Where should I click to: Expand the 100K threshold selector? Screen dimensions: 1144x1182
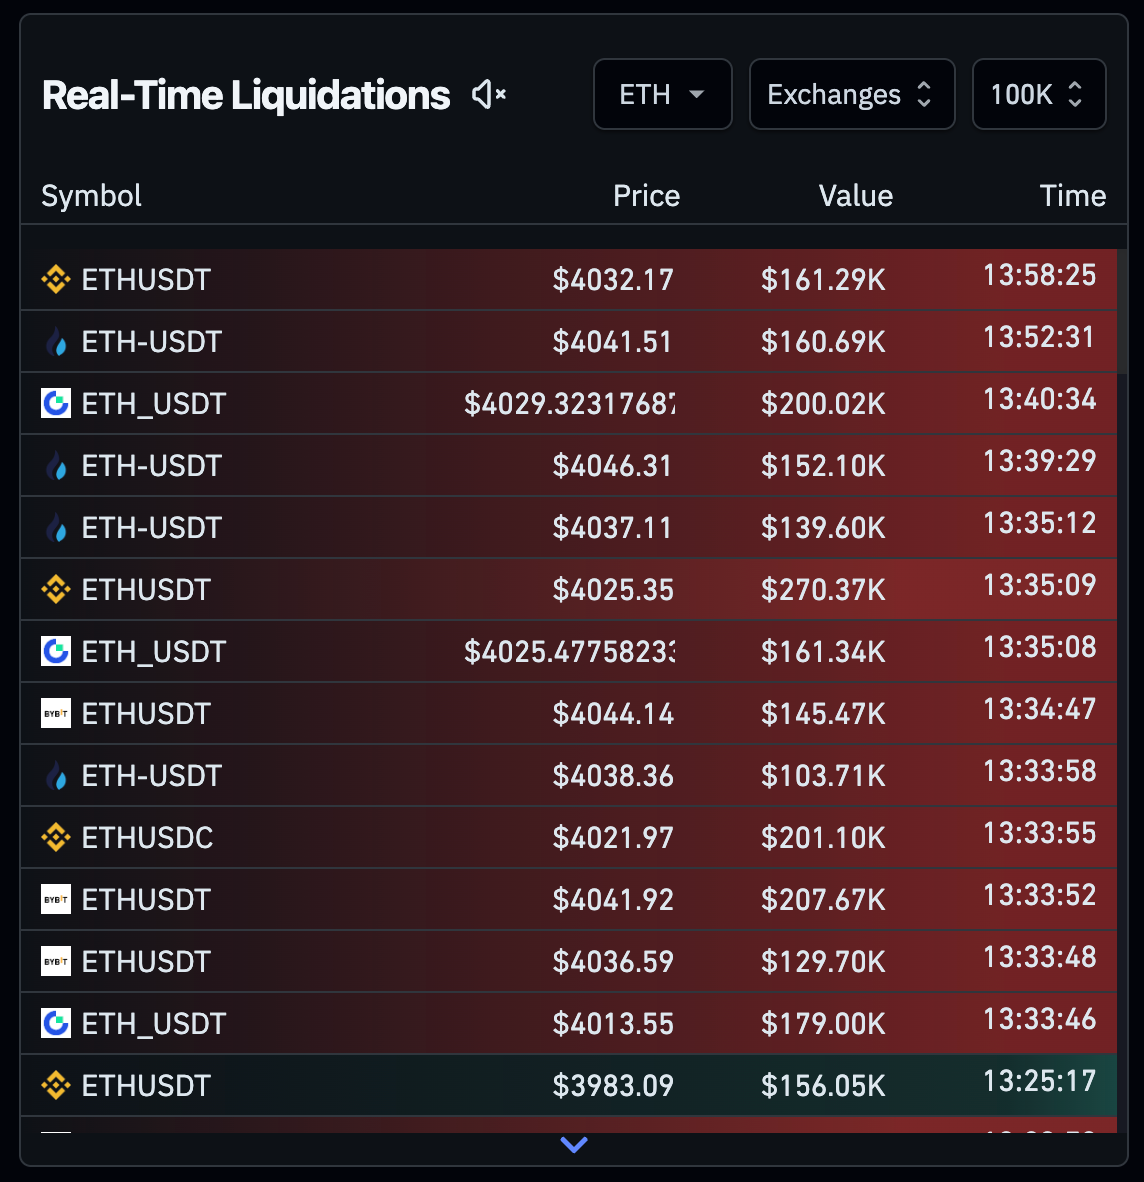1038,95
